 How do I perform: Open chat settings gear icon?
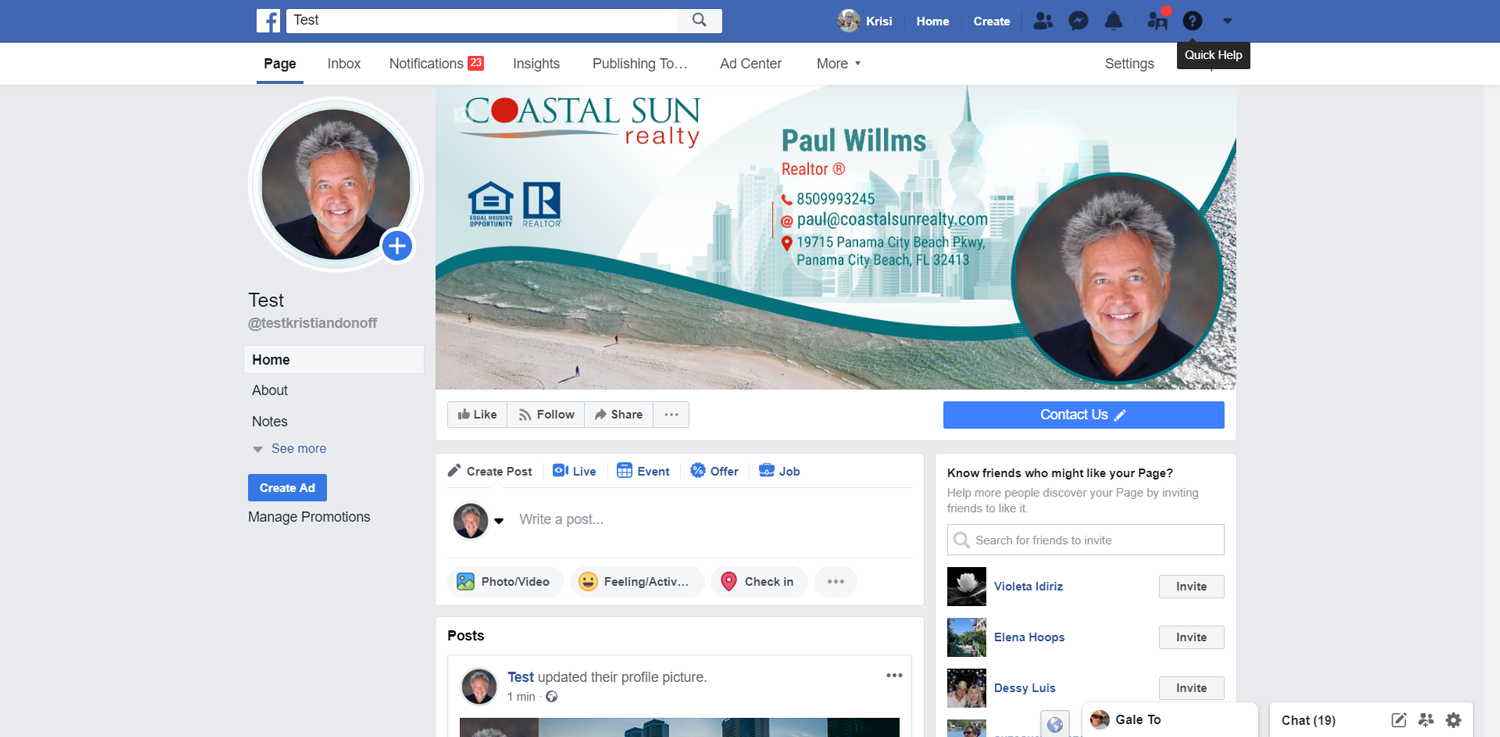pos(1453,720)
